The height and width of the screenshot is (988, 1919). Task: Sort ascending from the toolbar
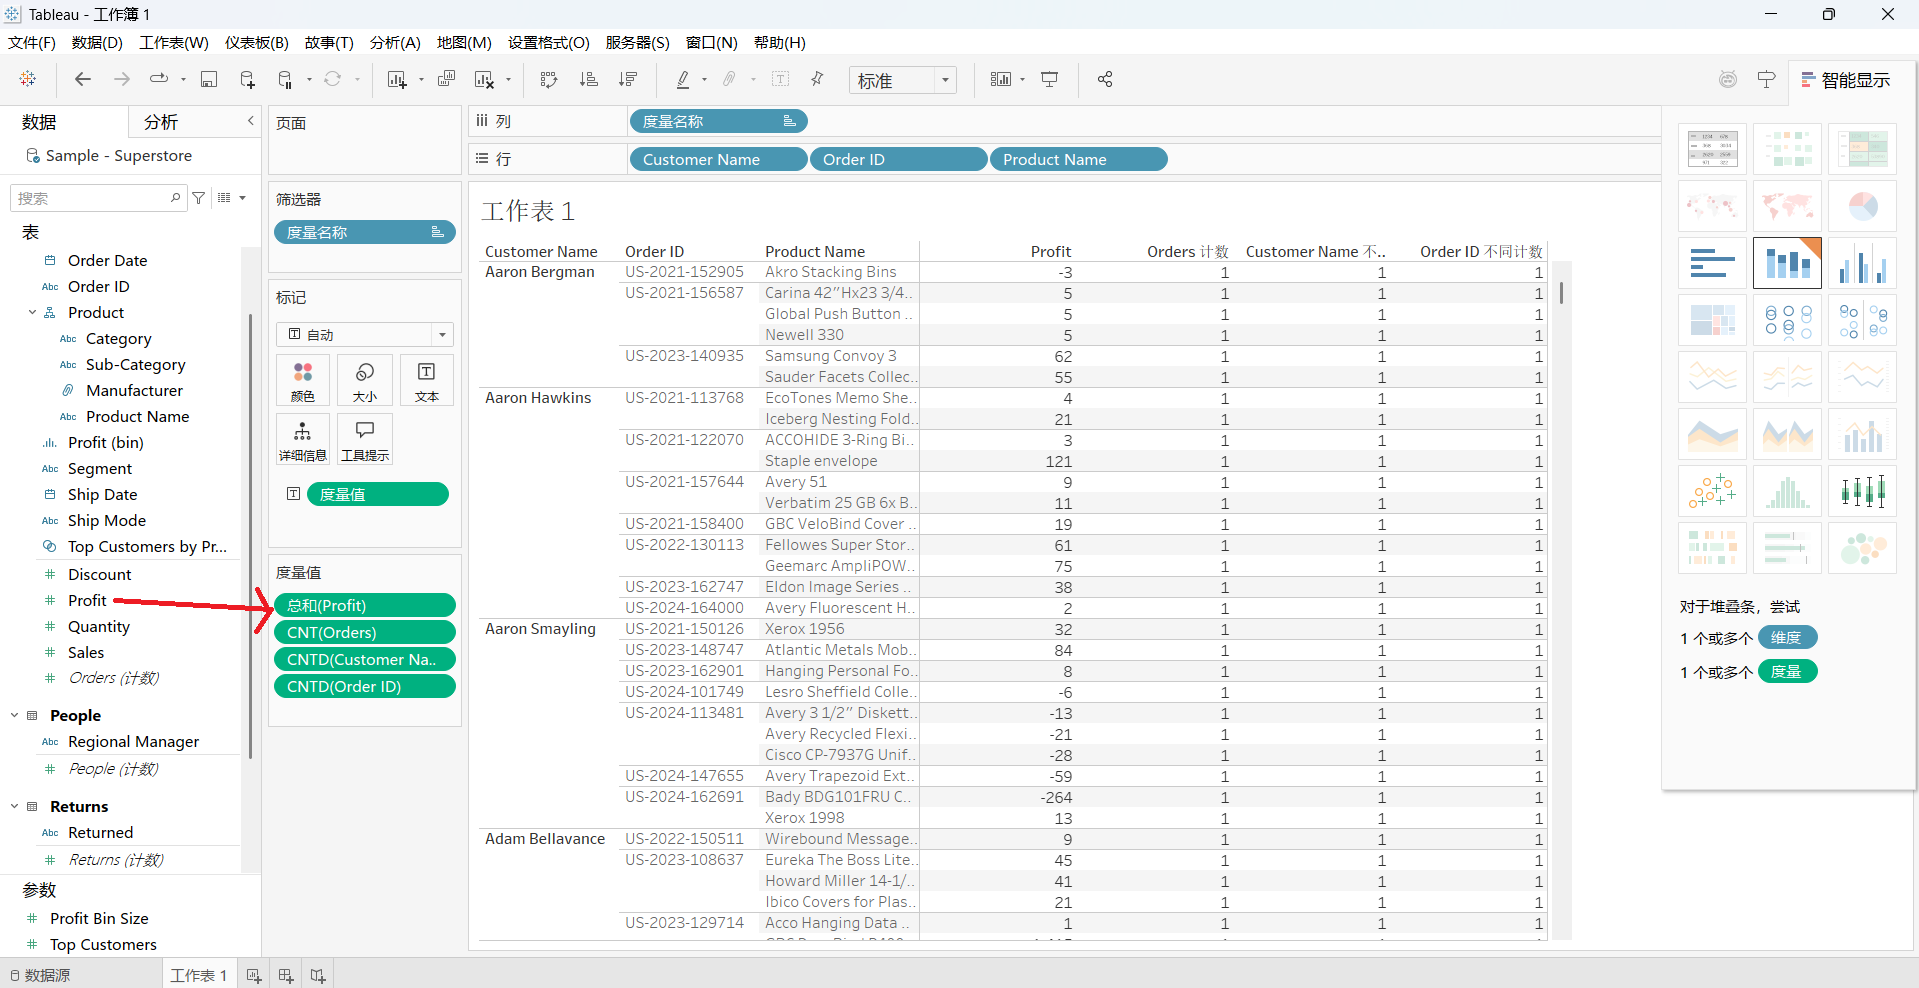(x=589, y=79)
